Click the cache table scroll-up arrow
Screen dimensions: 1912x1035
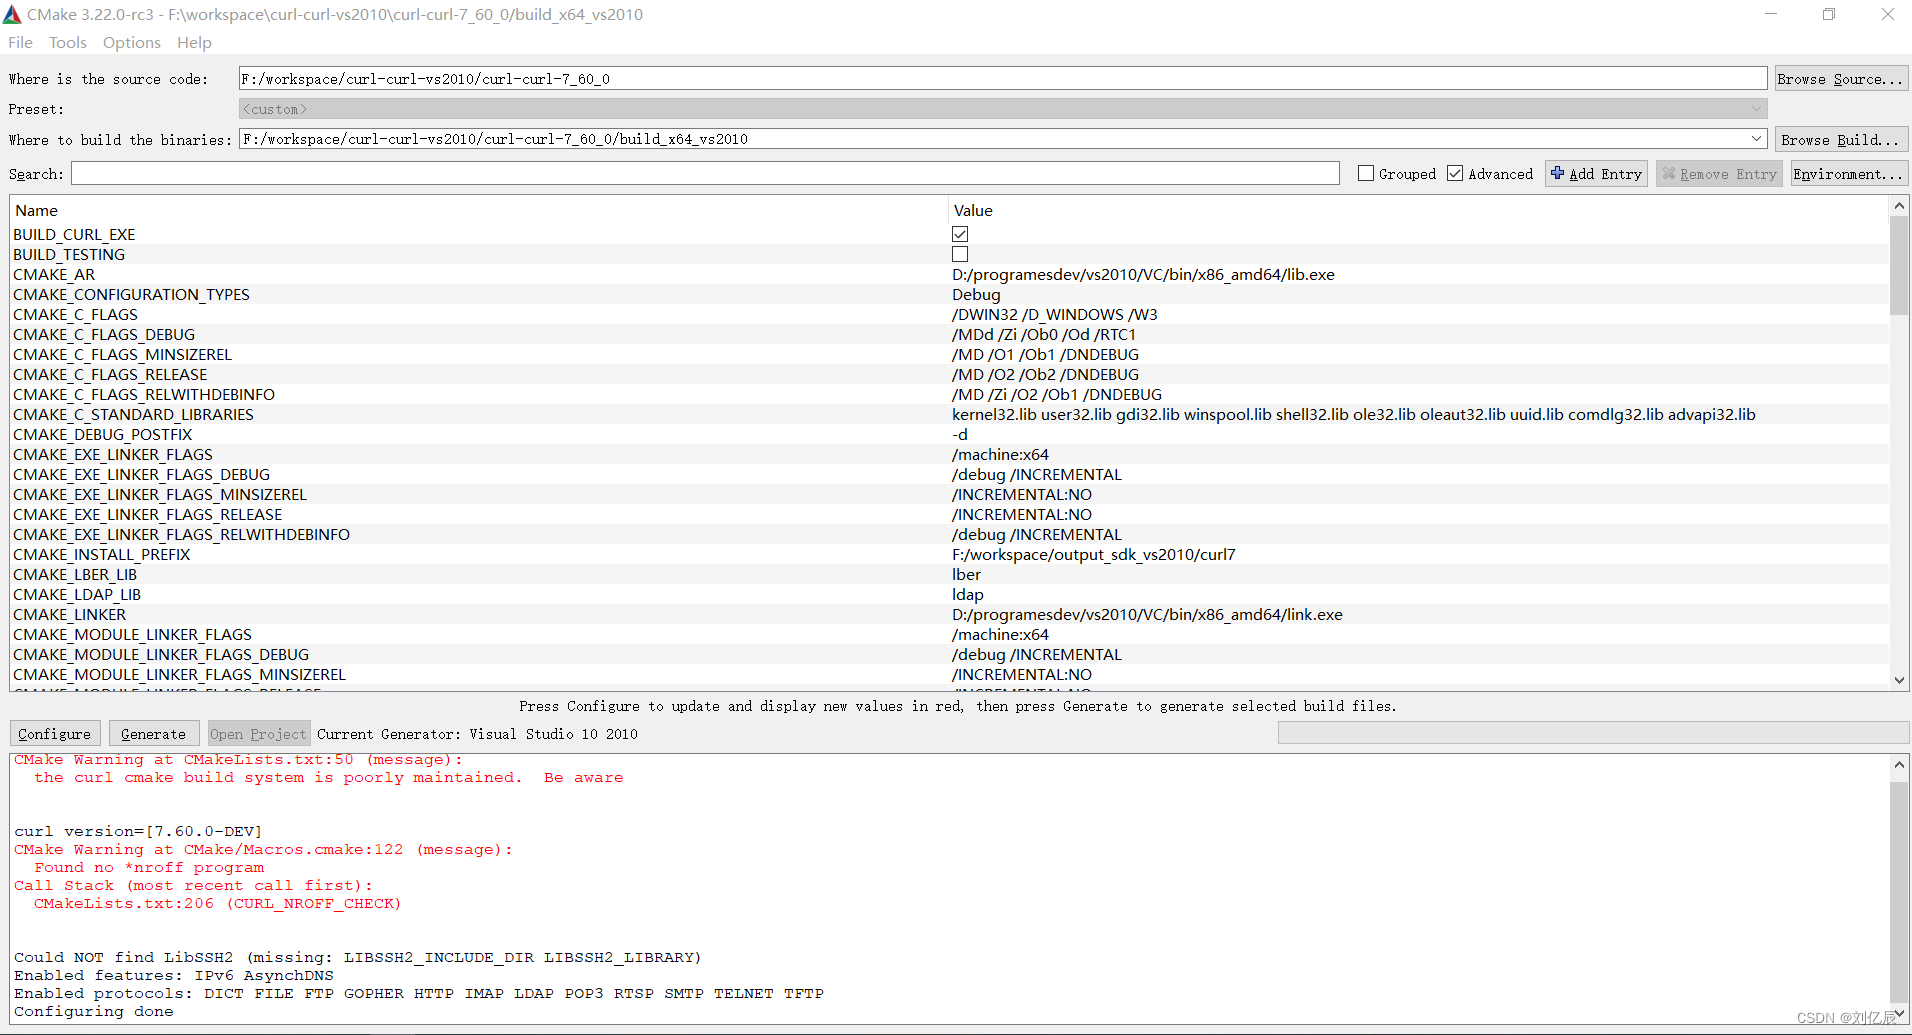1899,206
